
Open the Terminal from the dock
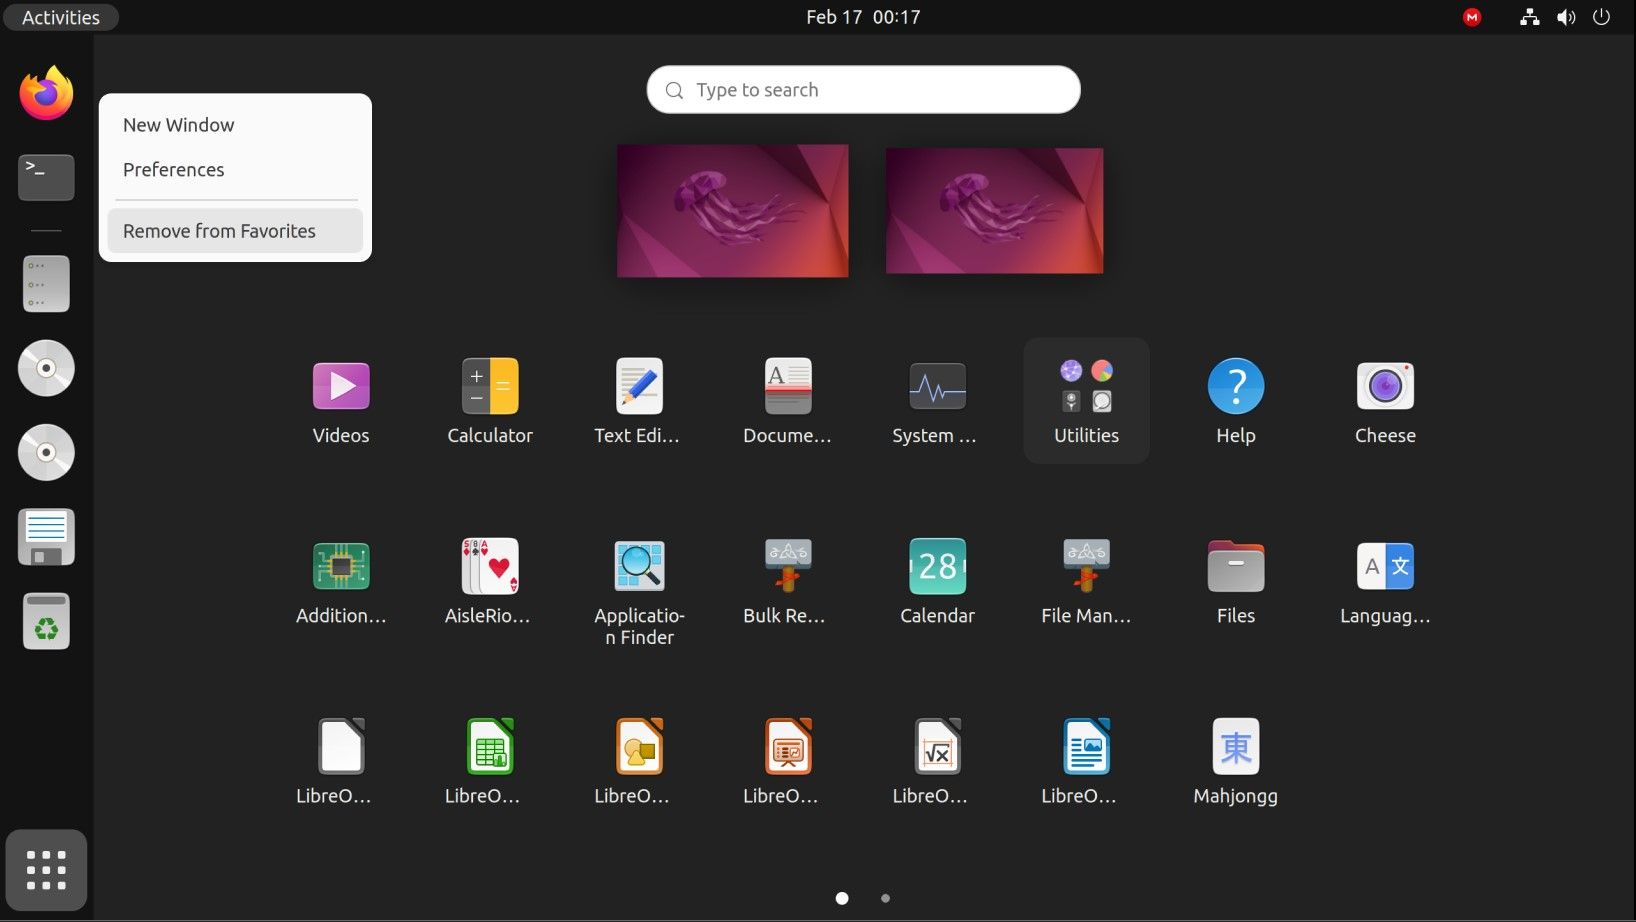click(x=46, y=177)
